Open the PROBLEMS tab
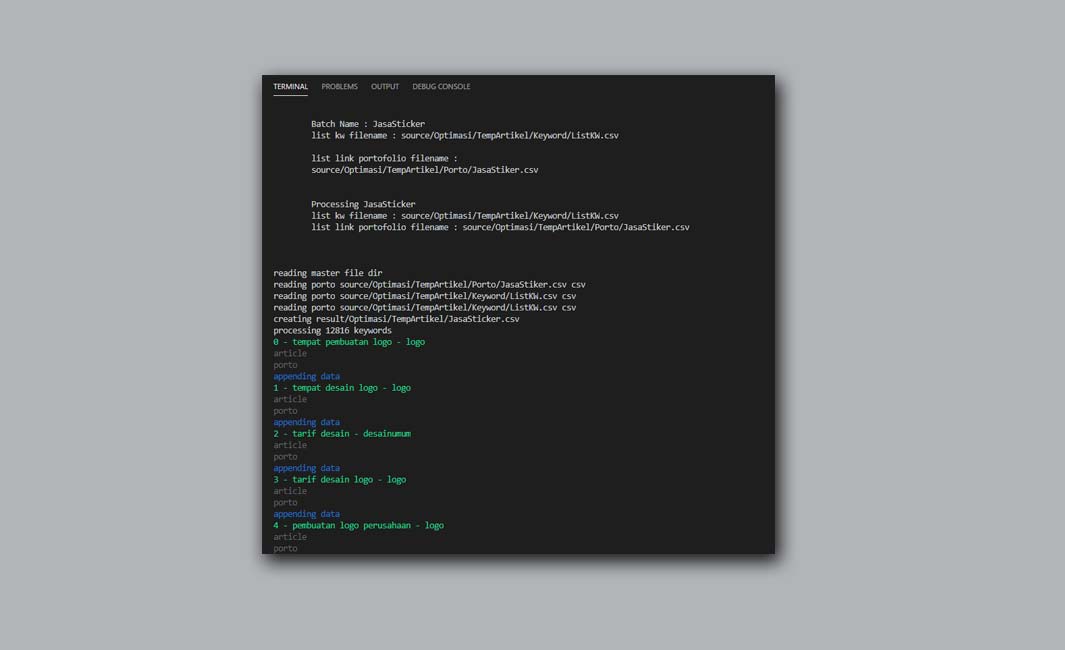The height and width of the screenshot is (650, 1065). click(x=339, y=87)
